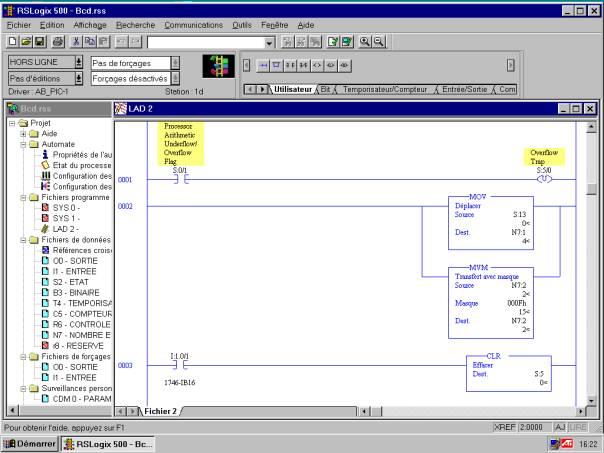Screen dimensions: 604x453
Task: Save the project with the floppy disk icon
Action: (40, 42)
